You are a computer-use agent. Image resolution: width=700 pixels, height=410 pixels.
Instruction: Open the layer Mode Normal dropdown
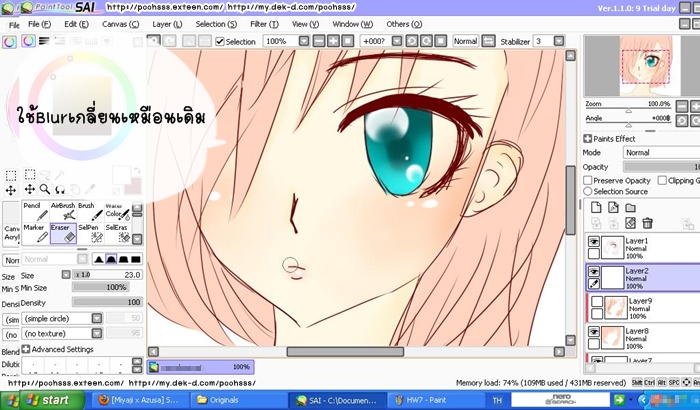click(x=661, y=152)
